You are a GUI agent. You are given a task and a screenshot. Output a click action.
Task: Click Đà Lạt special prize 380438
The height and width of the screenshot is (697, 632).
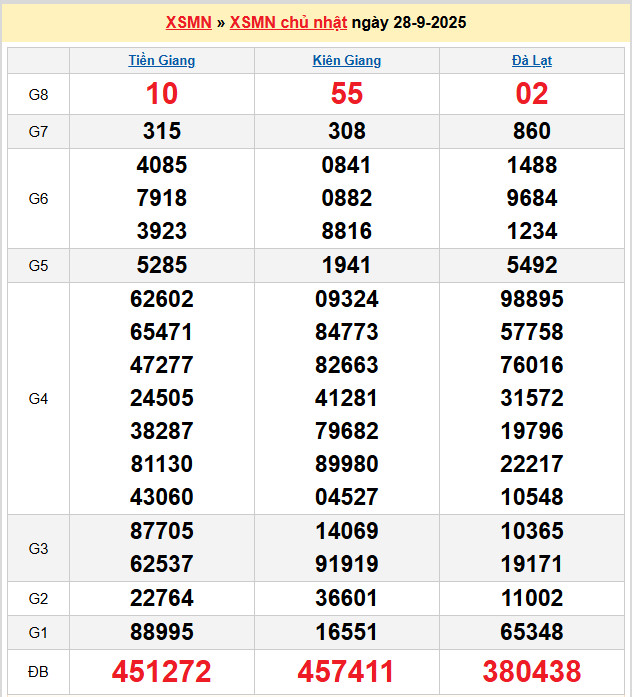point(532,671)
